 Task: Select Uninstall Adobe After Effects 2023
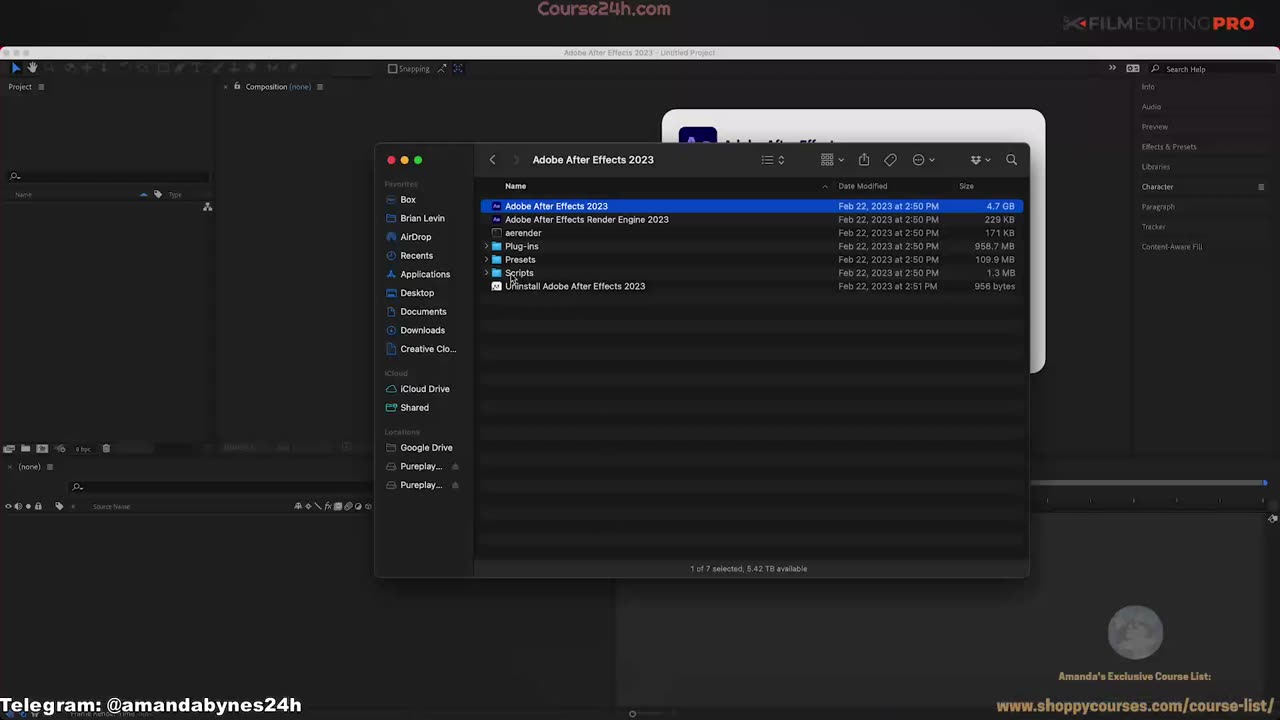751,286
